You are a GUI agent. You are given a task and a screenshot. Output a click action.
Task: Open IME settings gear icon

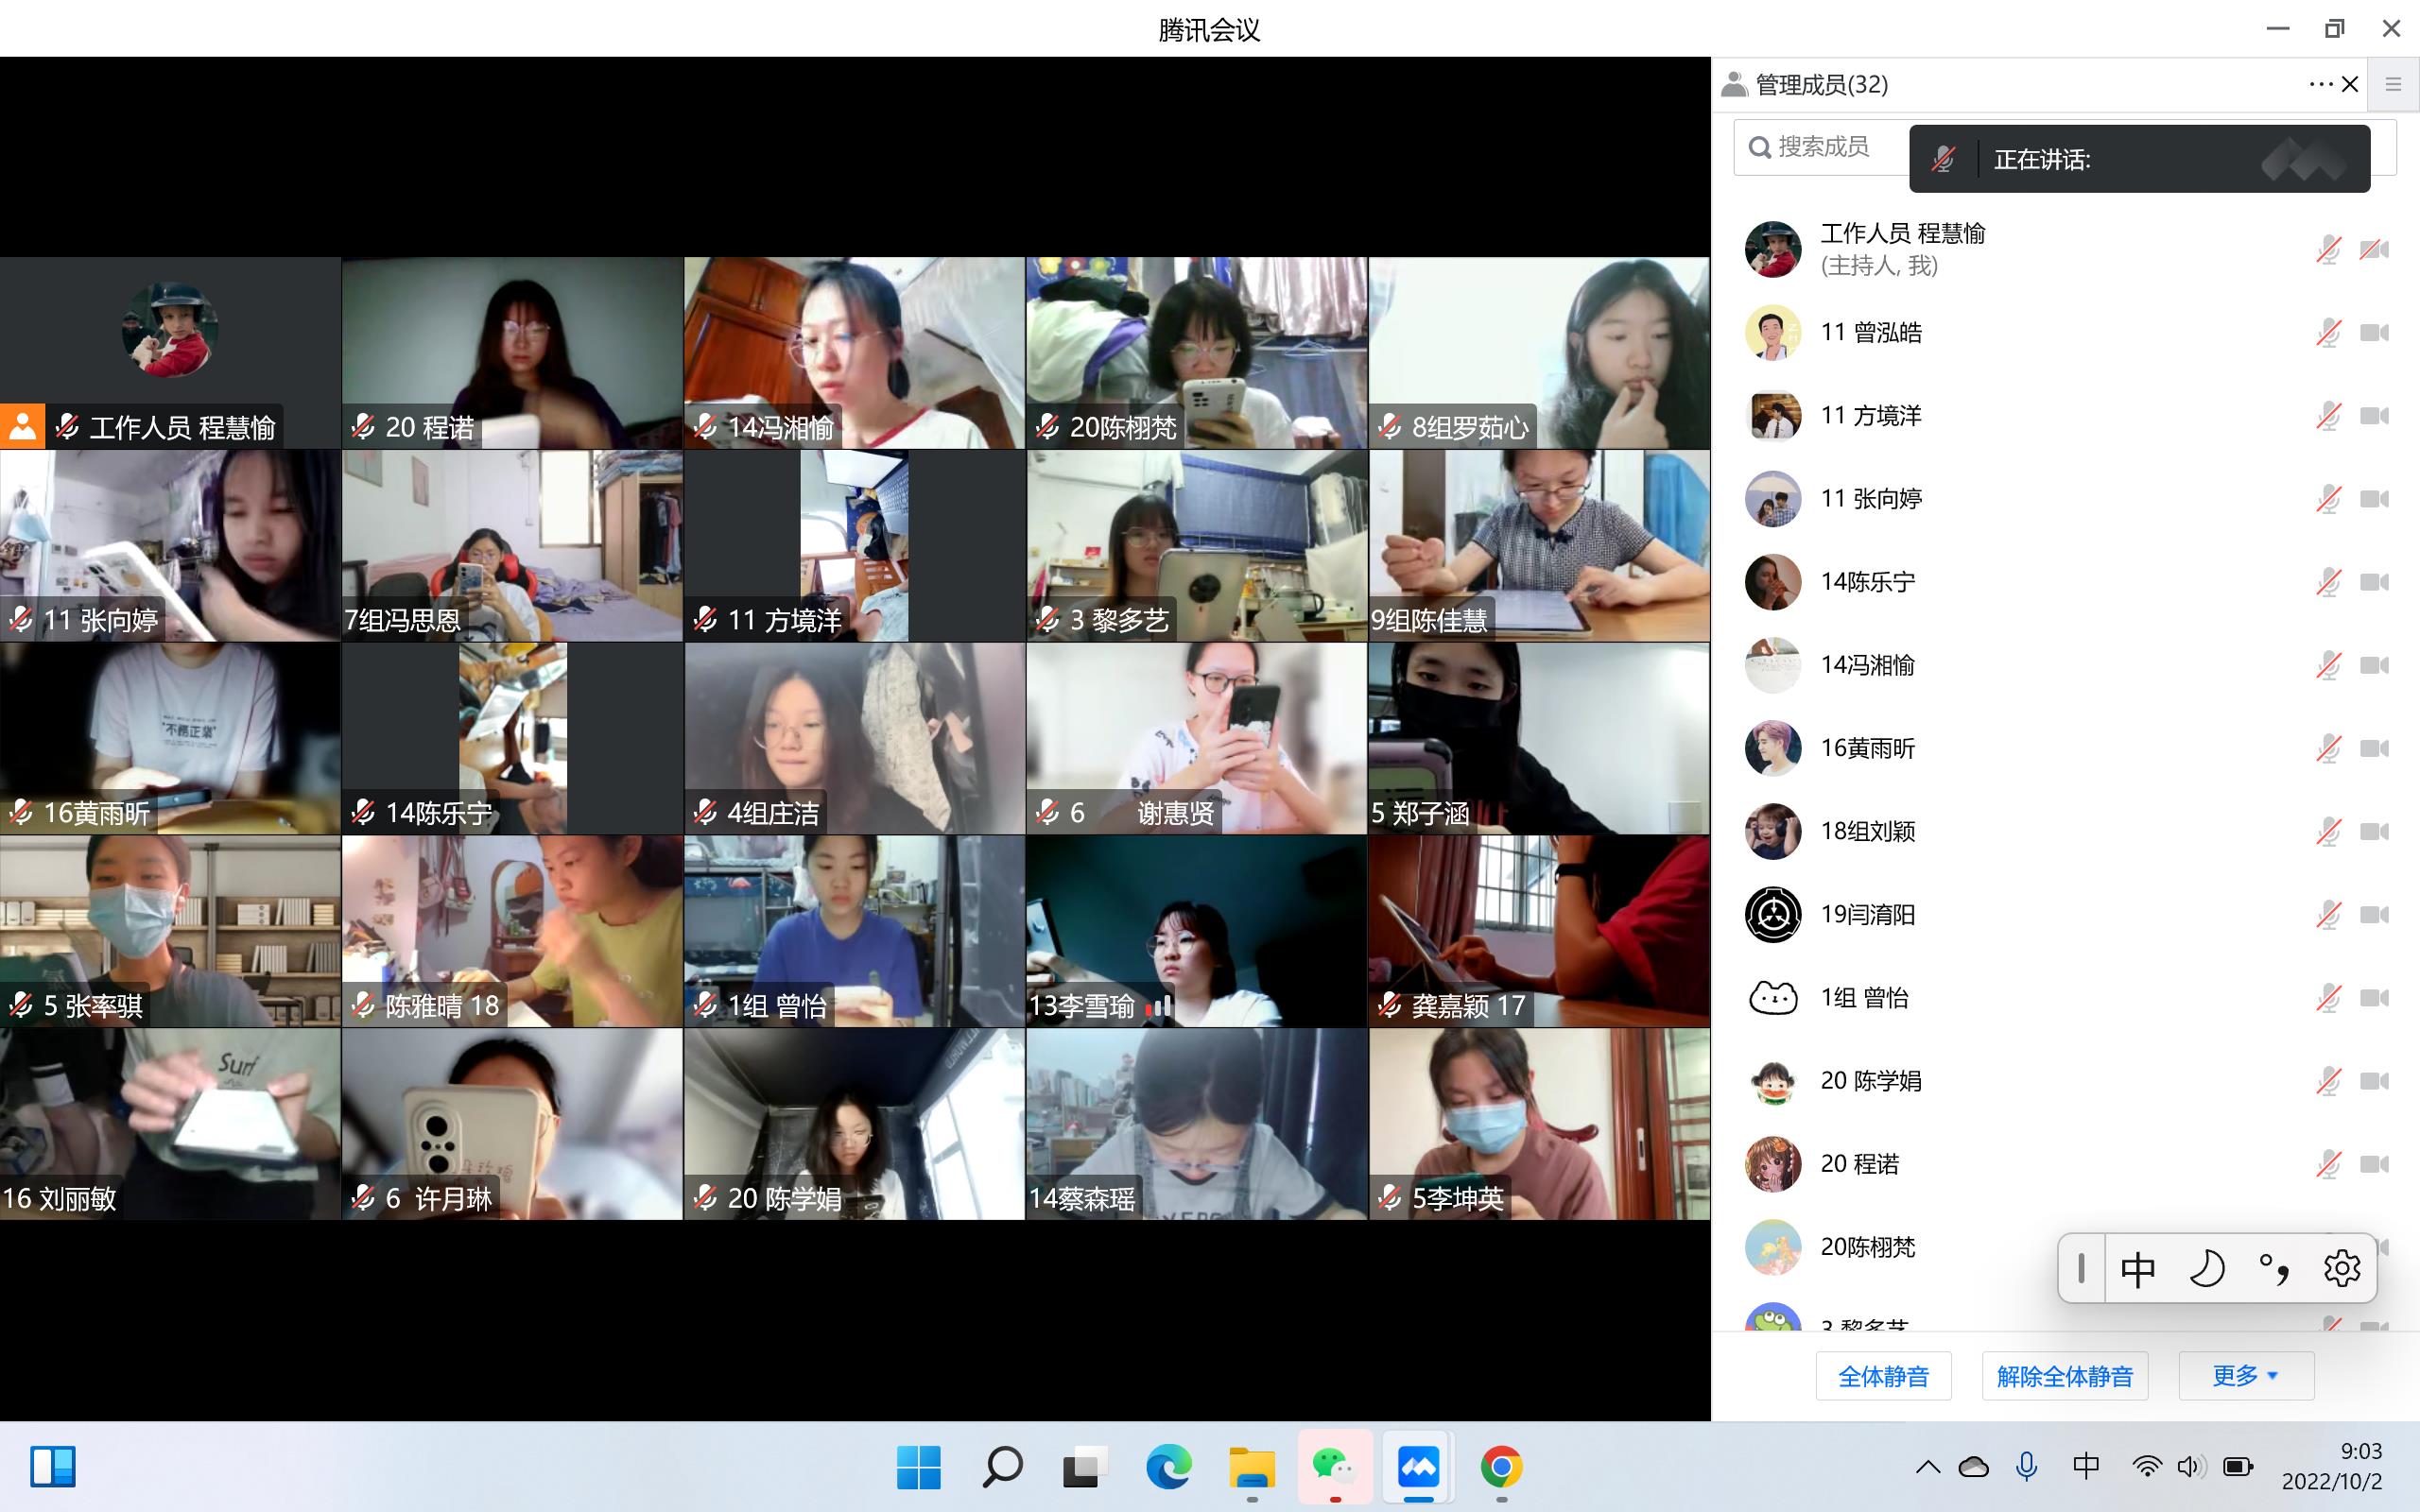point(2341,1269)
